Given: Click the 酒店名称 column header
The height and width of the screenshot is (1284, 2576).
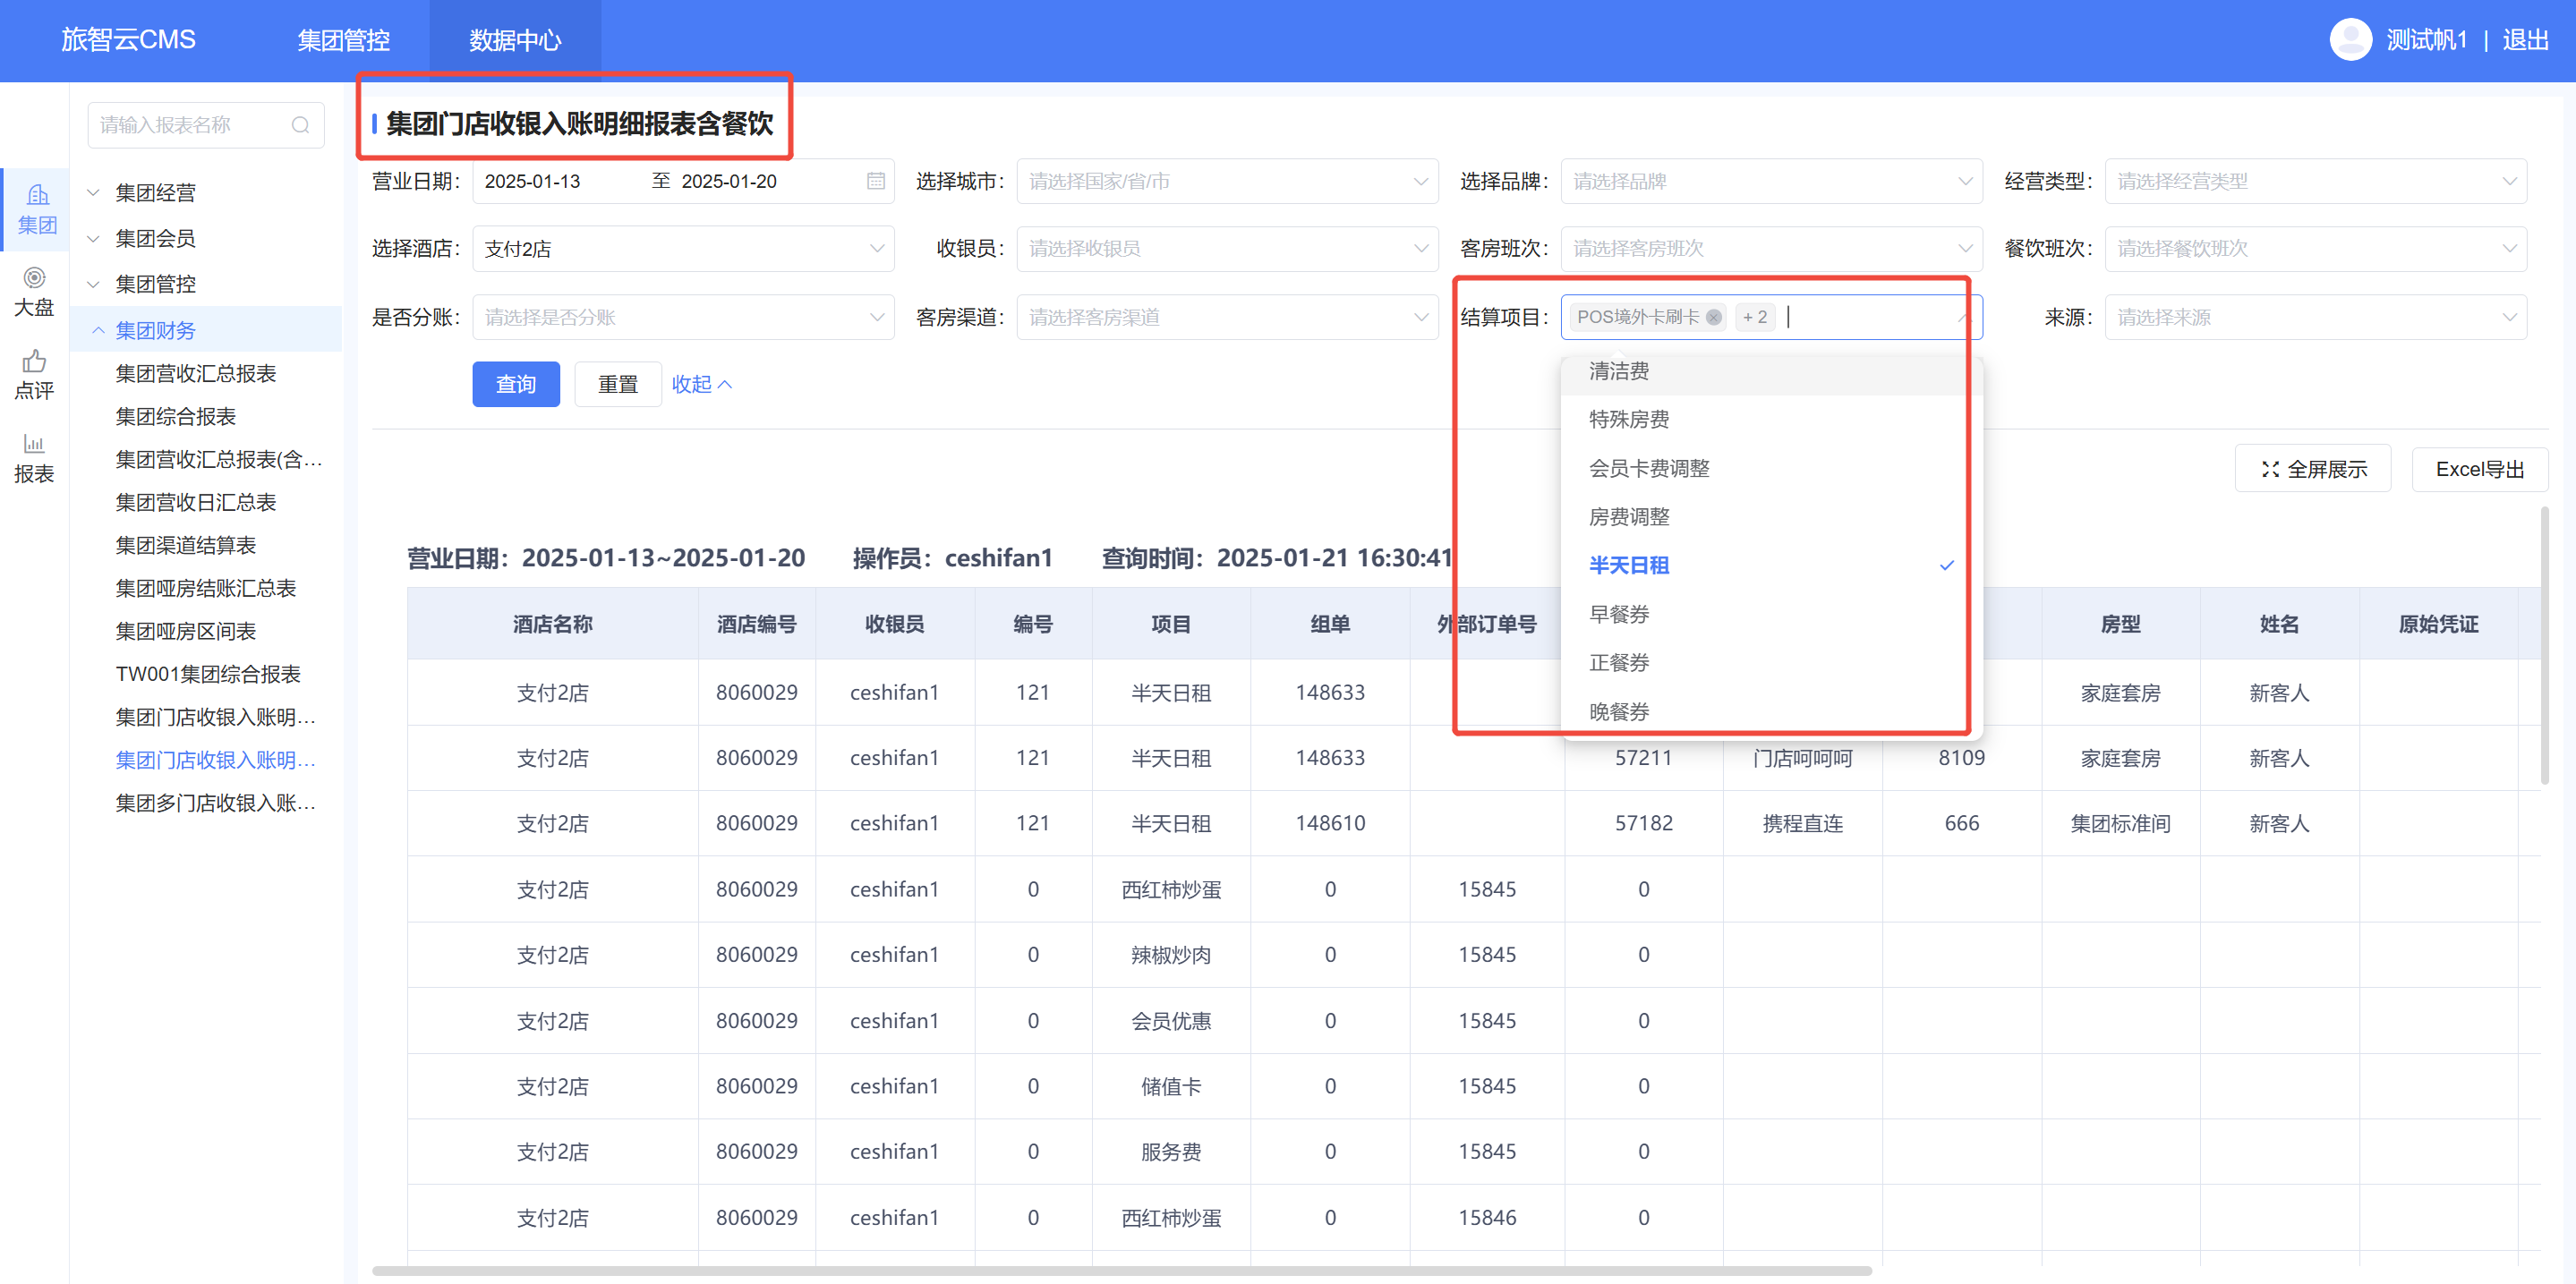Looking at the screenshot, I should coord(552,624).
